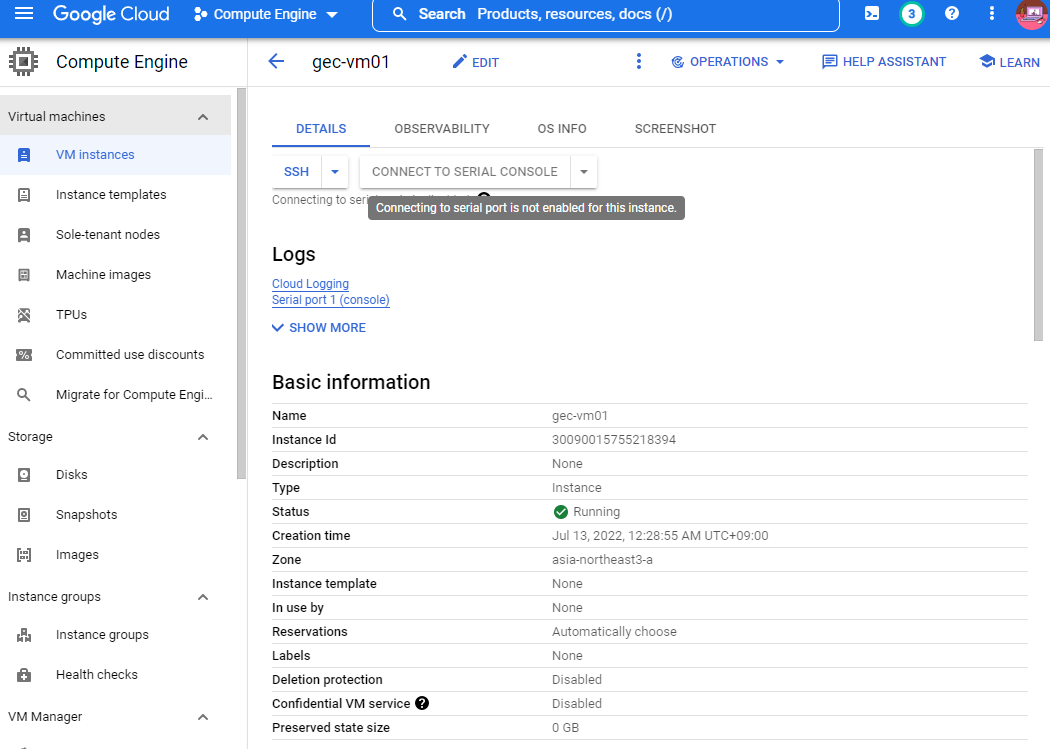Select Instance Id value 30090015755218394

coord(613,440)
